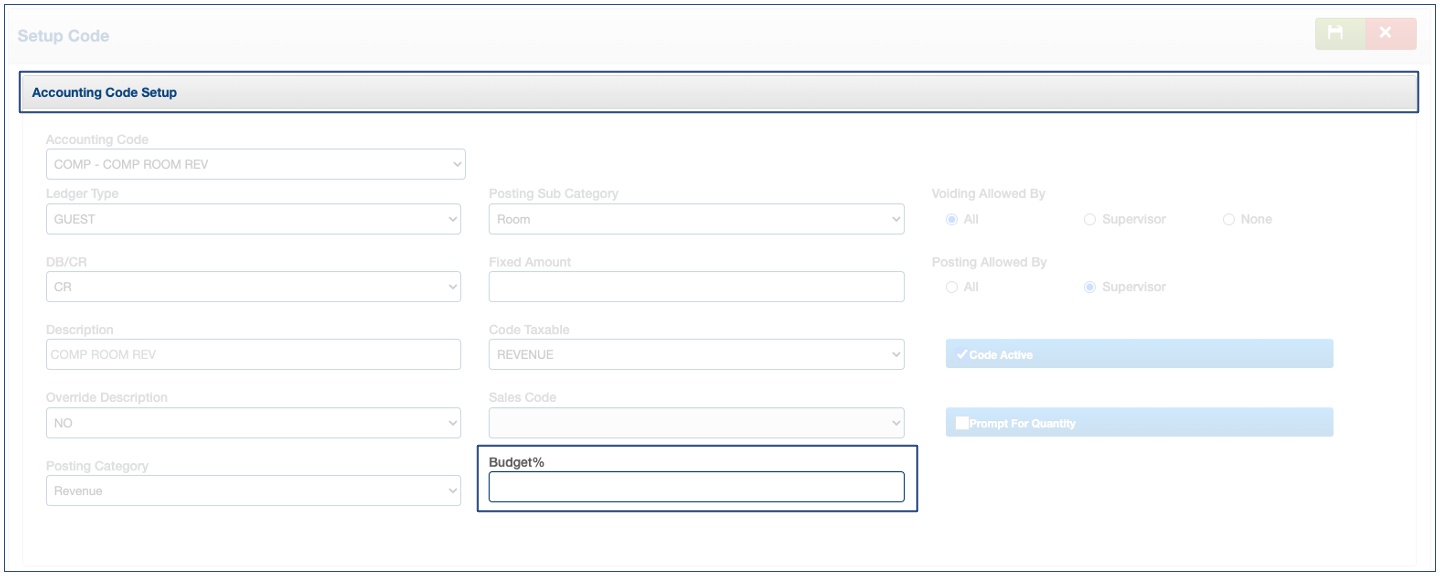Expand the Code Taxable dropdown
Image resolution: width=1440 pixels, height=576 pixels.
point(696,354)
